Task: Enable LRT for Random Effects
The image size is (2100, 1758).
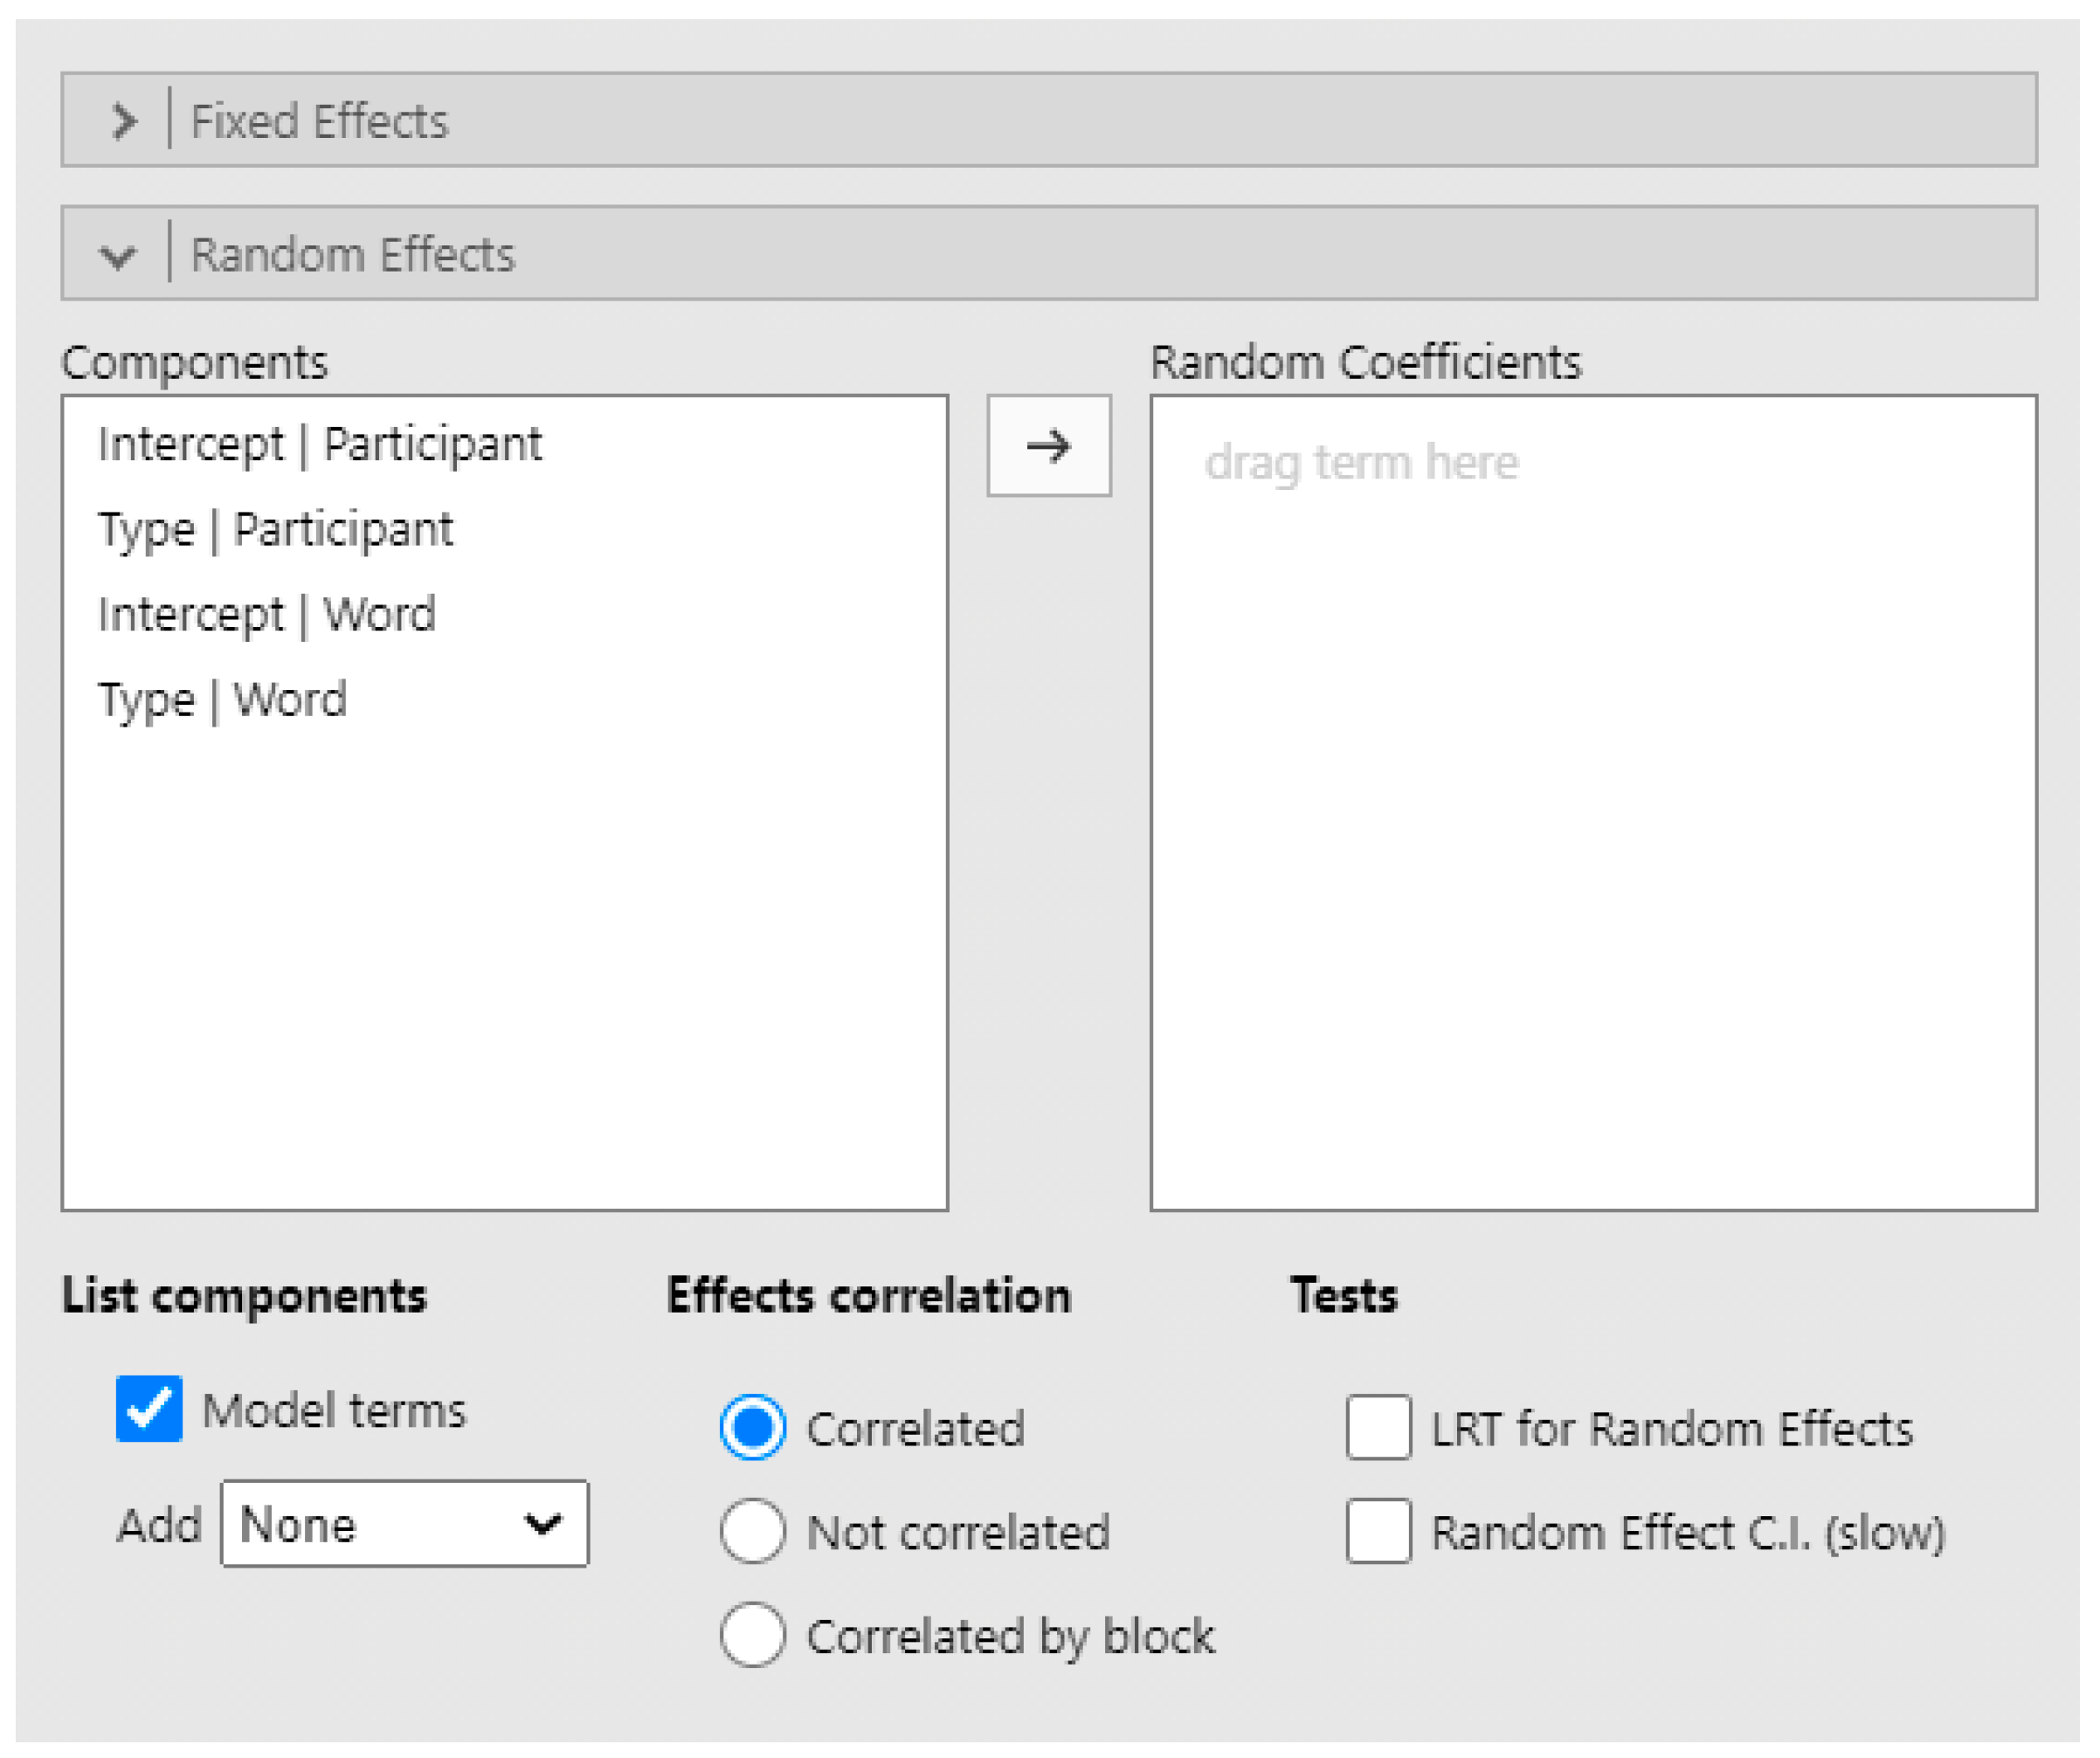Action: [x=1379, y=1428]
